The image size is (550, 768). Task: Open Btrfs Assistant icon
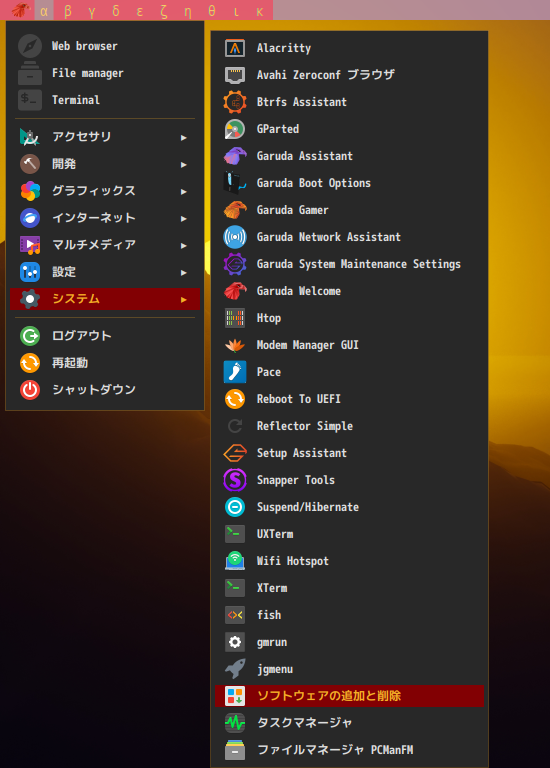(x=235, y=102)
